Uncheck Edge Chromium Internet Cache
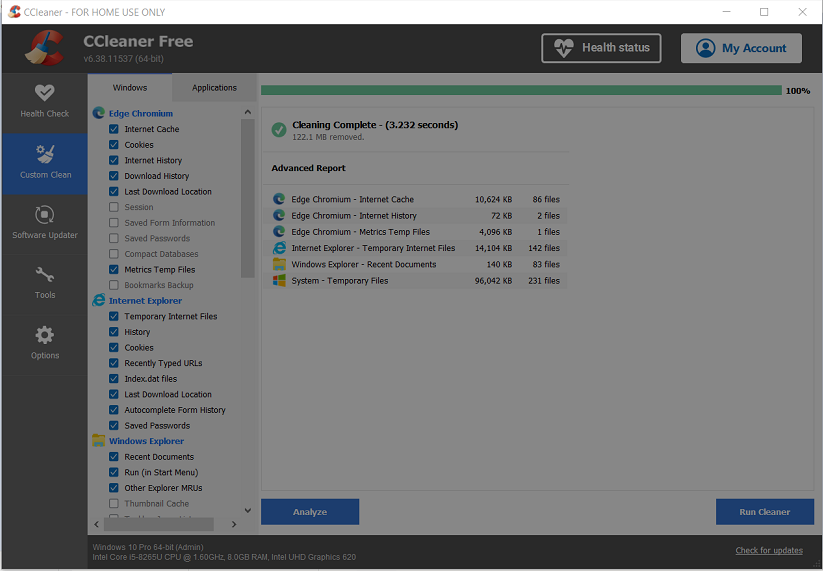 (114, 129)
